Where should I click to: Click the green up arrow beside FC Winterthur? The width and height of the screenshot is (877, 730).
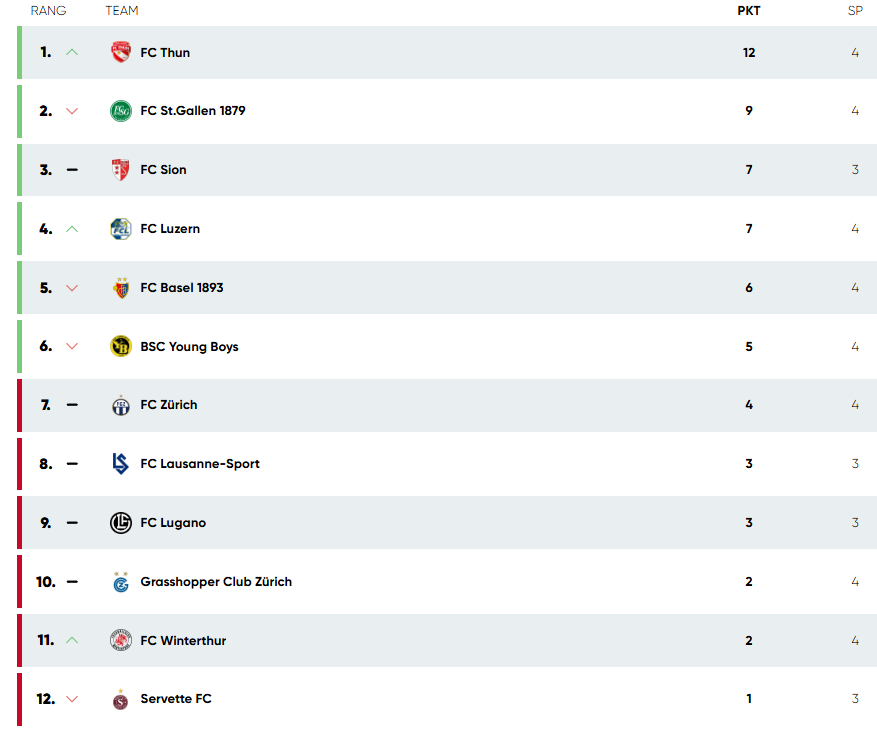72,641
